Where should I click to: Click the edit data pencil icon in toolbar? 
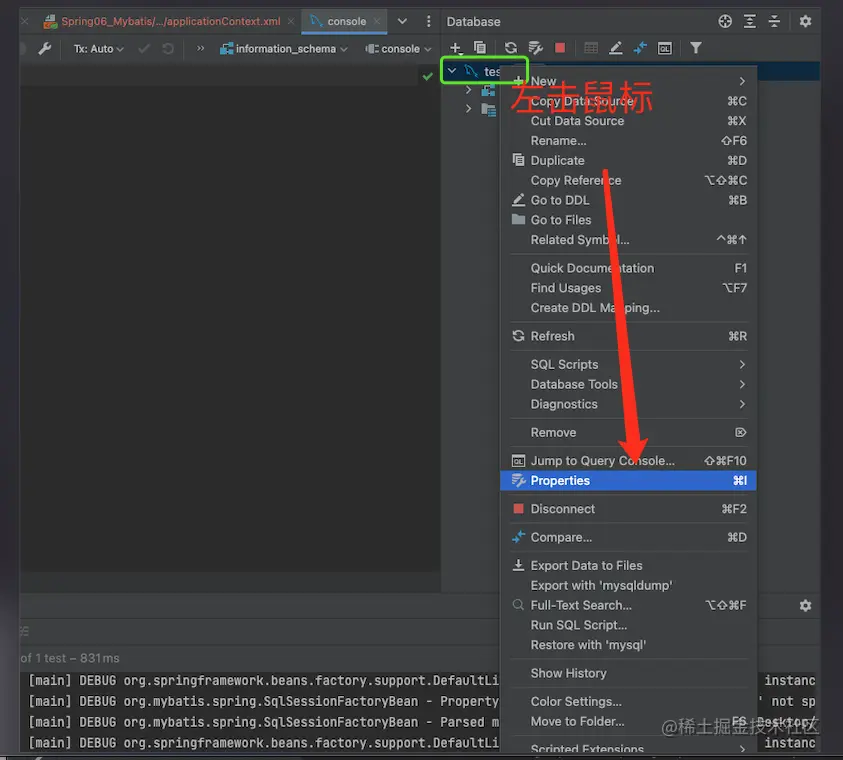616,48
